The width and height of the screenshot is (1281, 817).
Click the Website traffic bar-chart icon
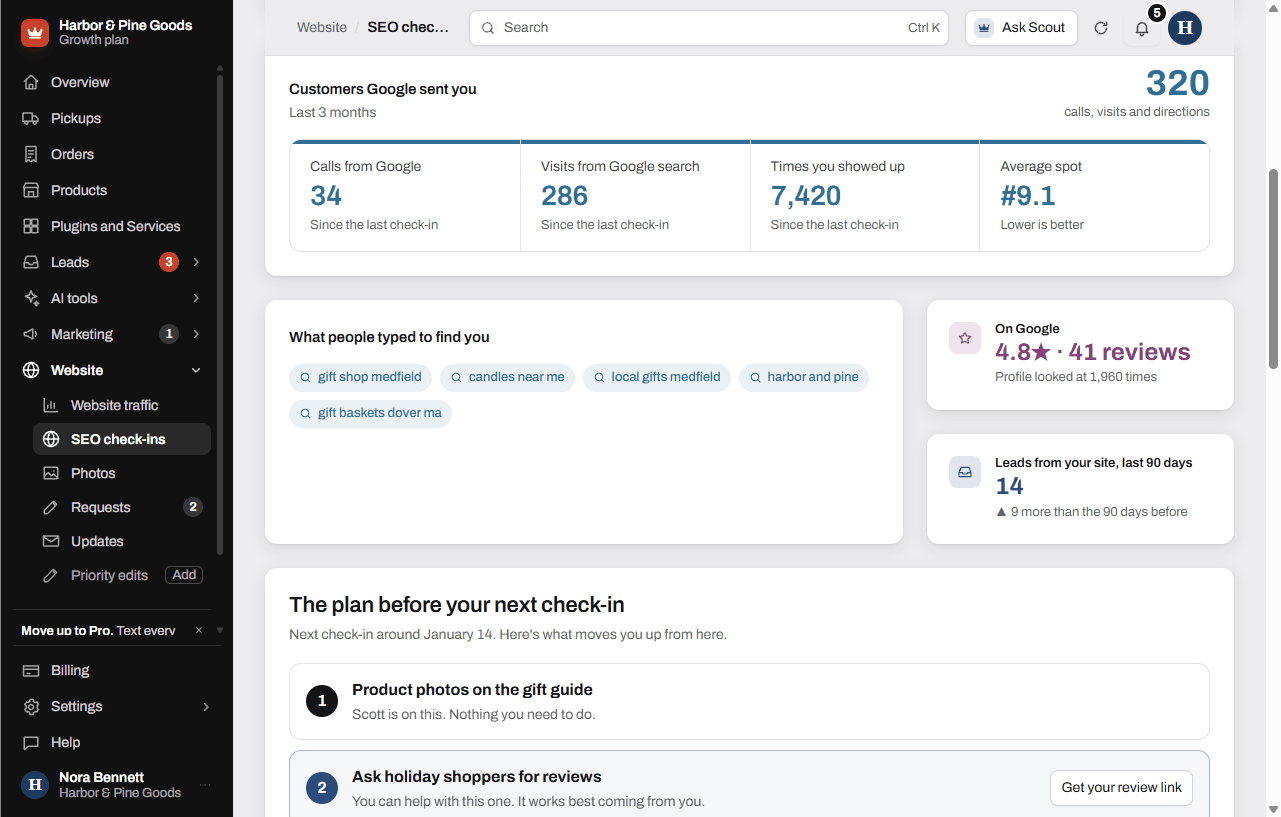[x=51, y=405]
